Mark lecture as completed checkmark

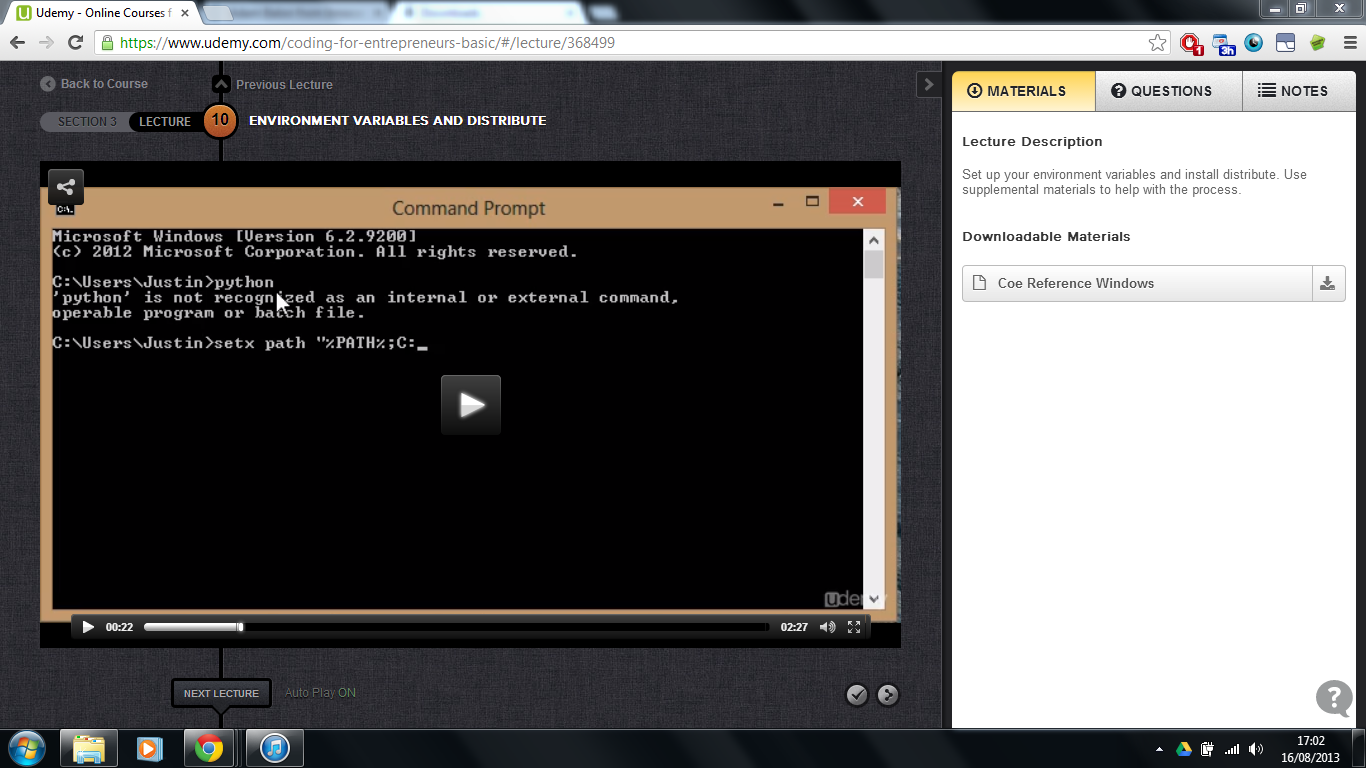point(856,695)
